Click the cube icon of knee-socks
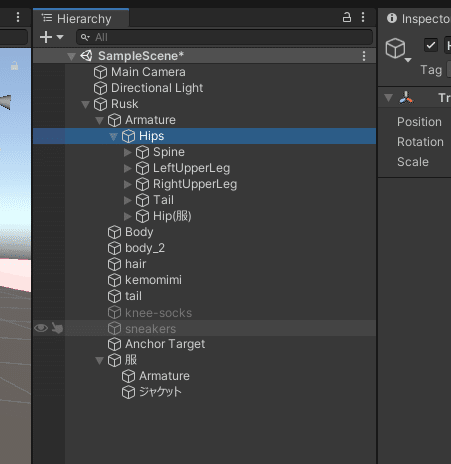The width and height of the screenshot is (451, 464). [114, 312]
